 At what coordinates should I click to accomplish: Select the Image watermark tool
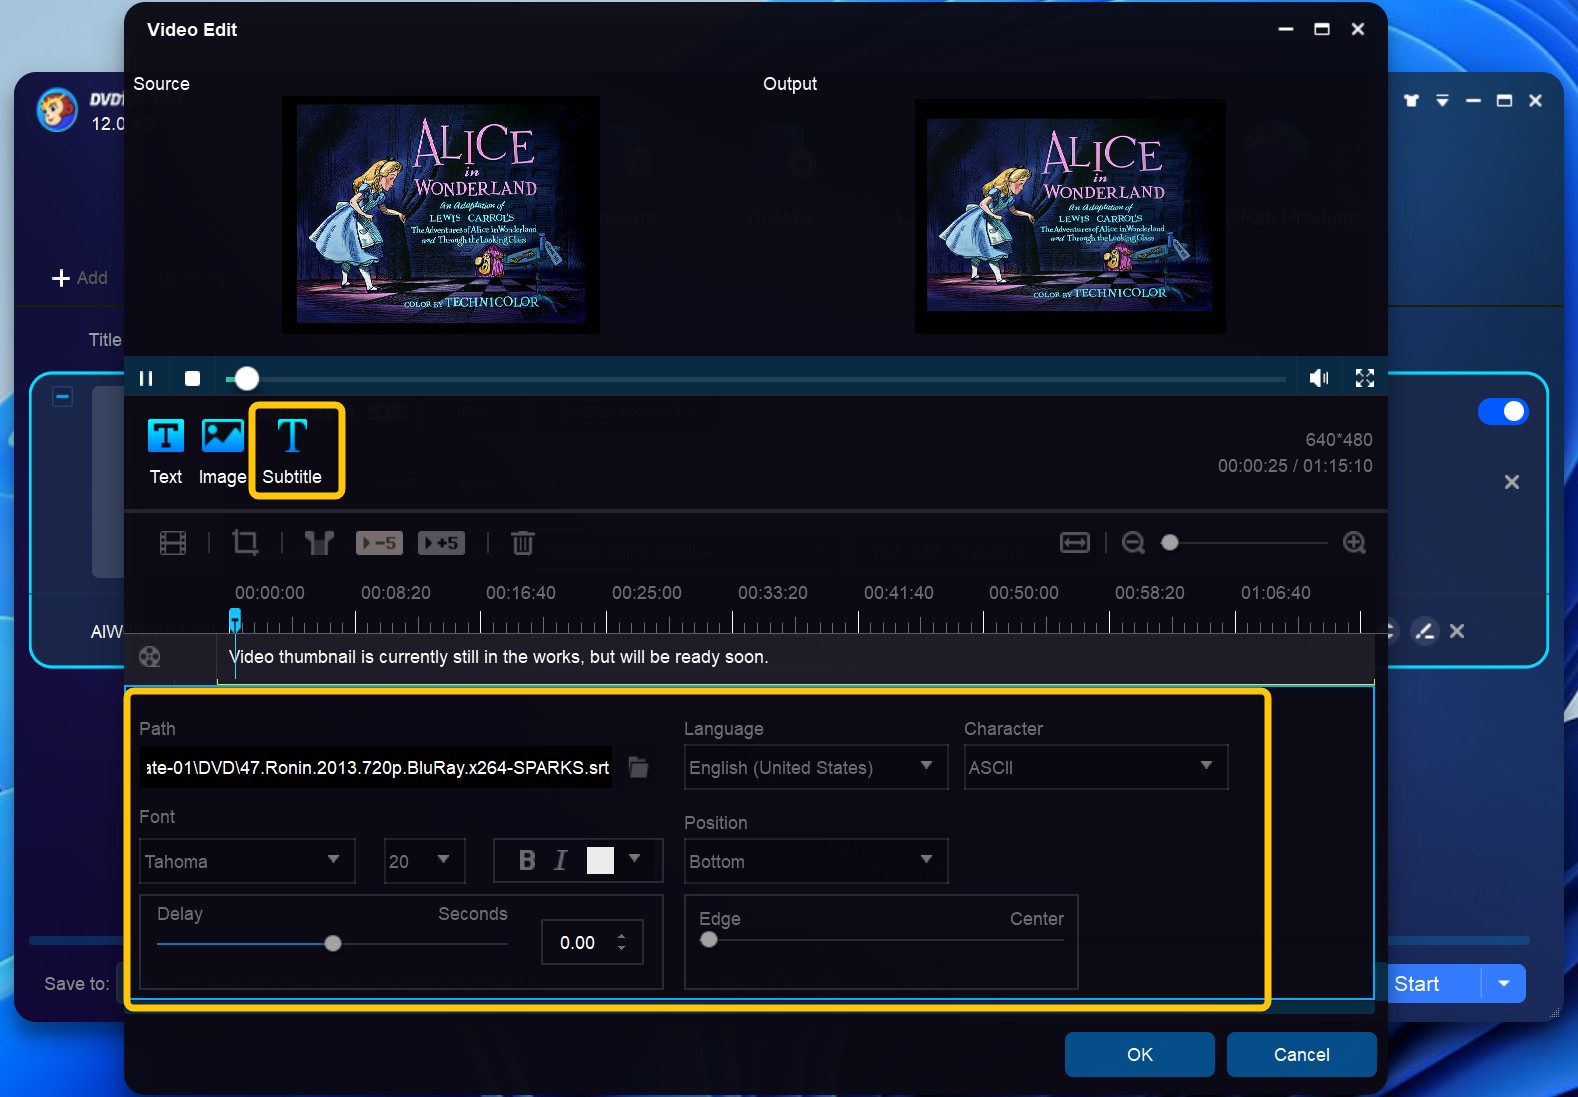click(x=223, y=452)
